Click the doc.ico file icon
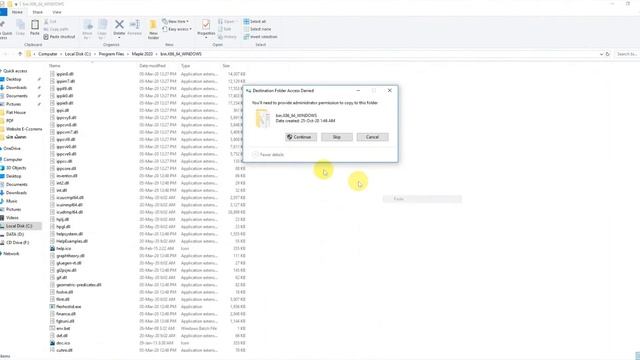The height and width of the screenshot is (360, 640). (x=52, y=343)
